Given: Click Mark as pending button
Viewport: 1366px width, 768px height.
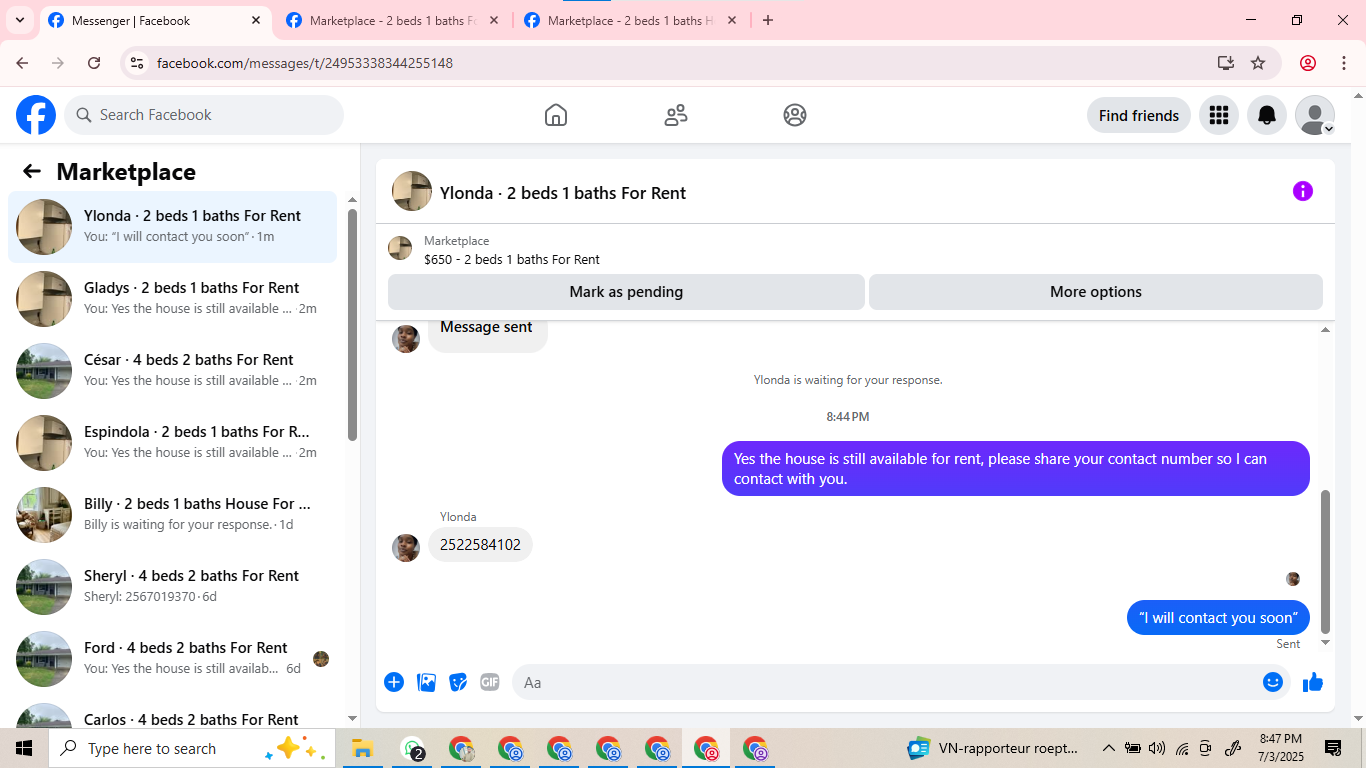Looking at the screenshot, I should click(626, 292).
